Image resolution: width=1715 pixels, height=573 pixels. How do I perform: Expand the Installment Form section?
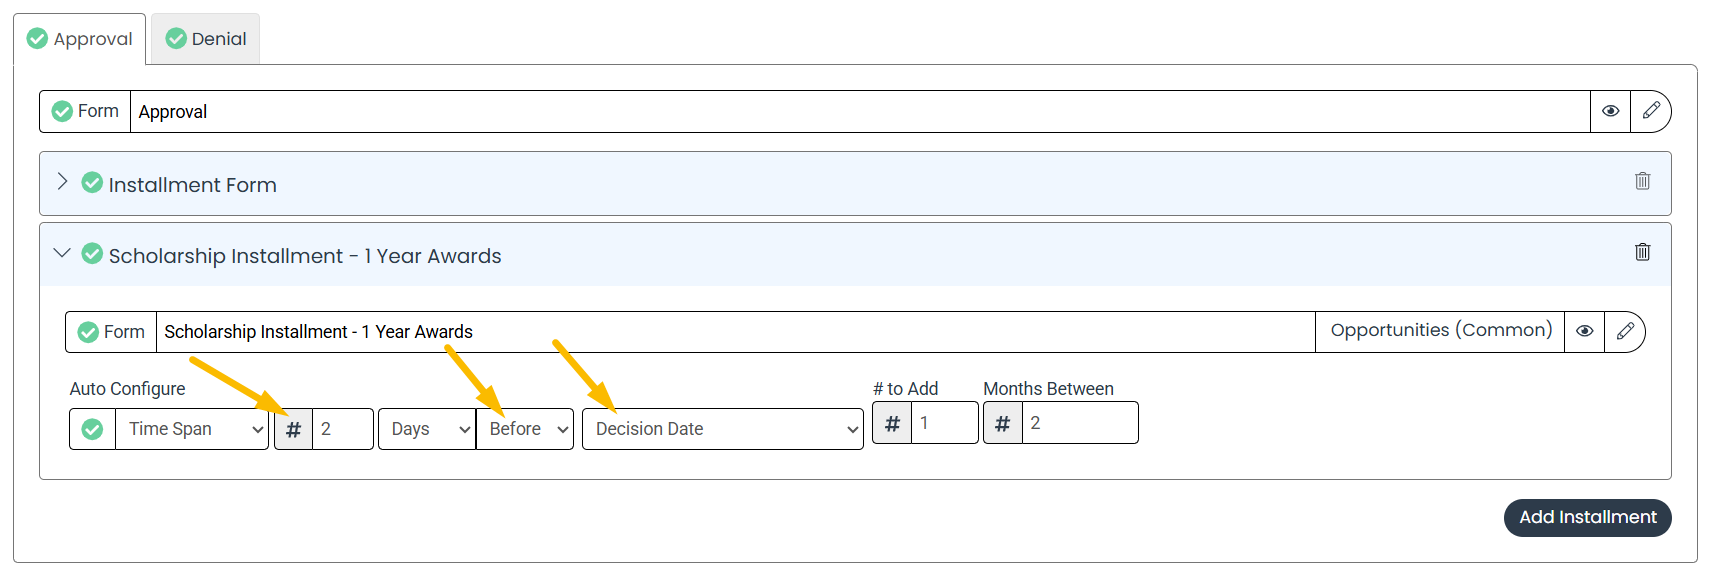[62, 182]
